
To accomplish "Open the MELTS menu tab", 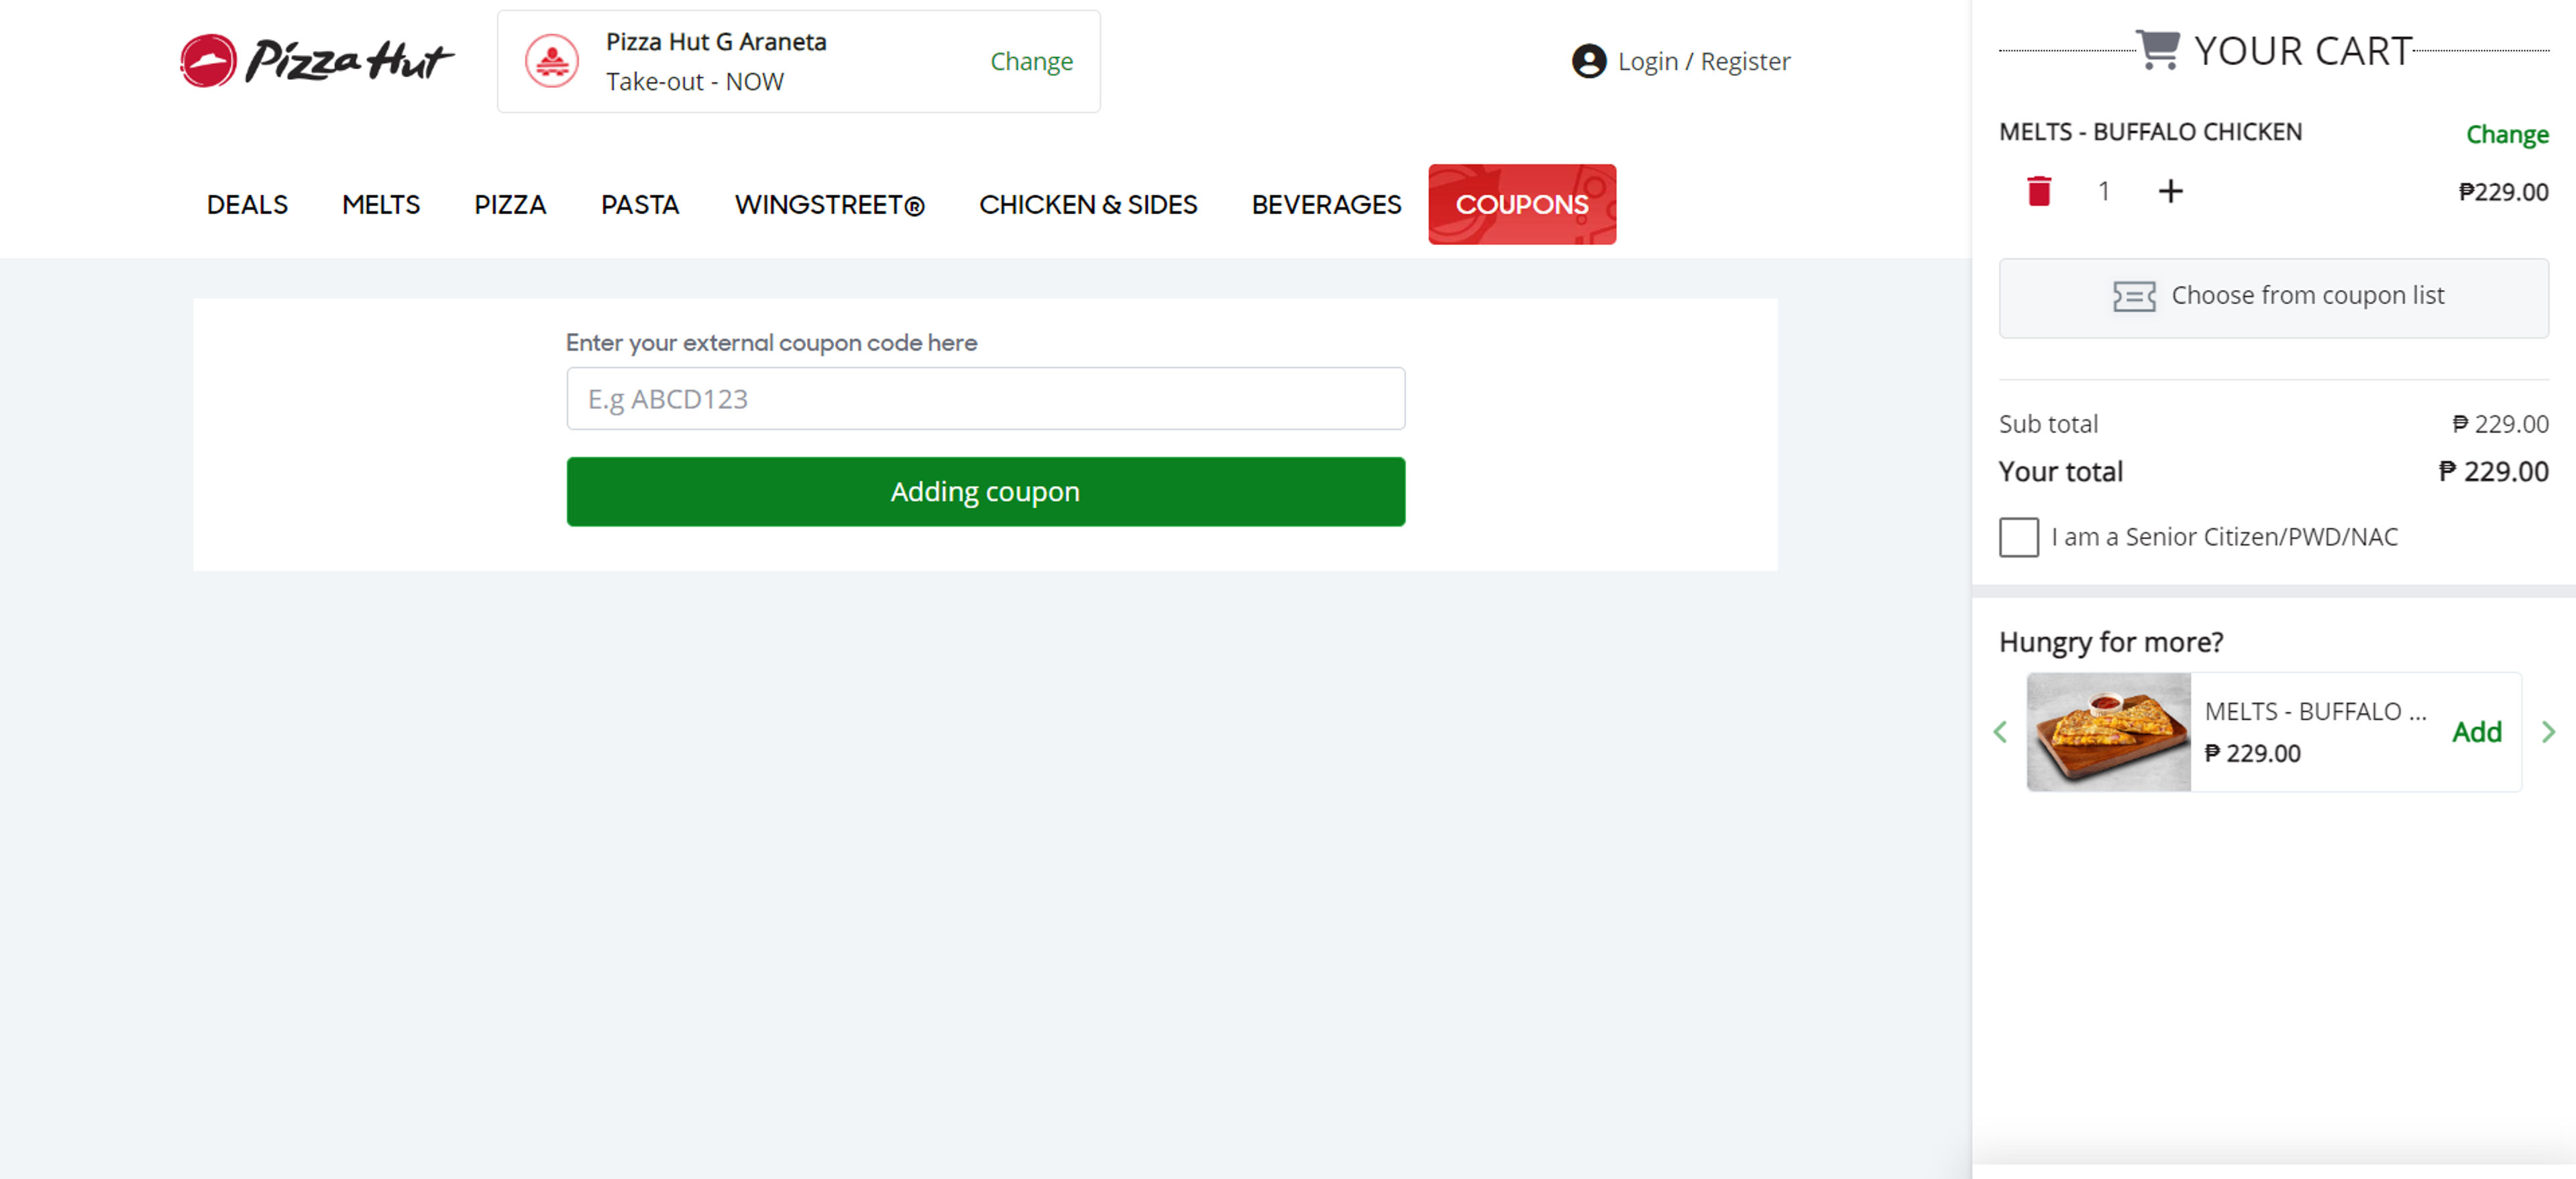I will pos(381,204).
